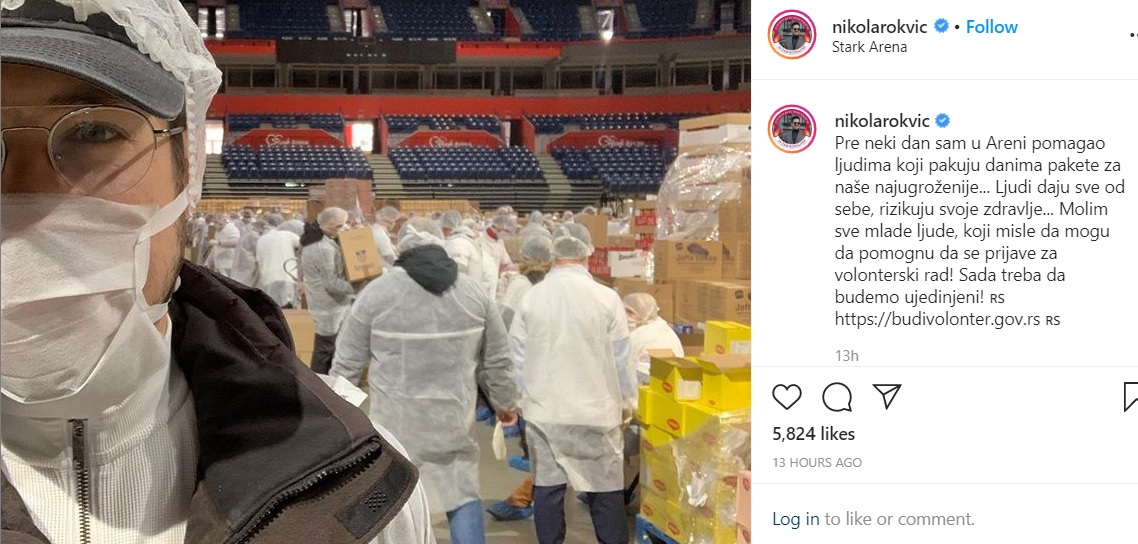The height and width of the screenshot is (544, 1138).
Task: Open the budivolonter.gov.rs link in caption
Action: [938, 319]
